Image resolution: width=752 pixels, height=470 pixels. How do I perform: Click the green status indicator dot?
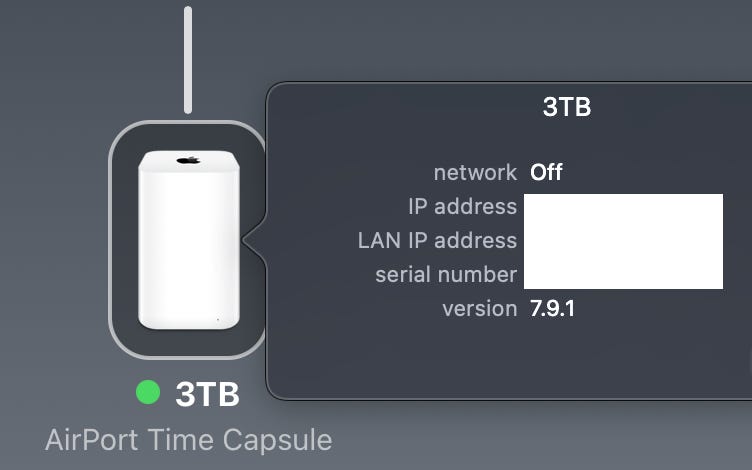tap(148, 394)
